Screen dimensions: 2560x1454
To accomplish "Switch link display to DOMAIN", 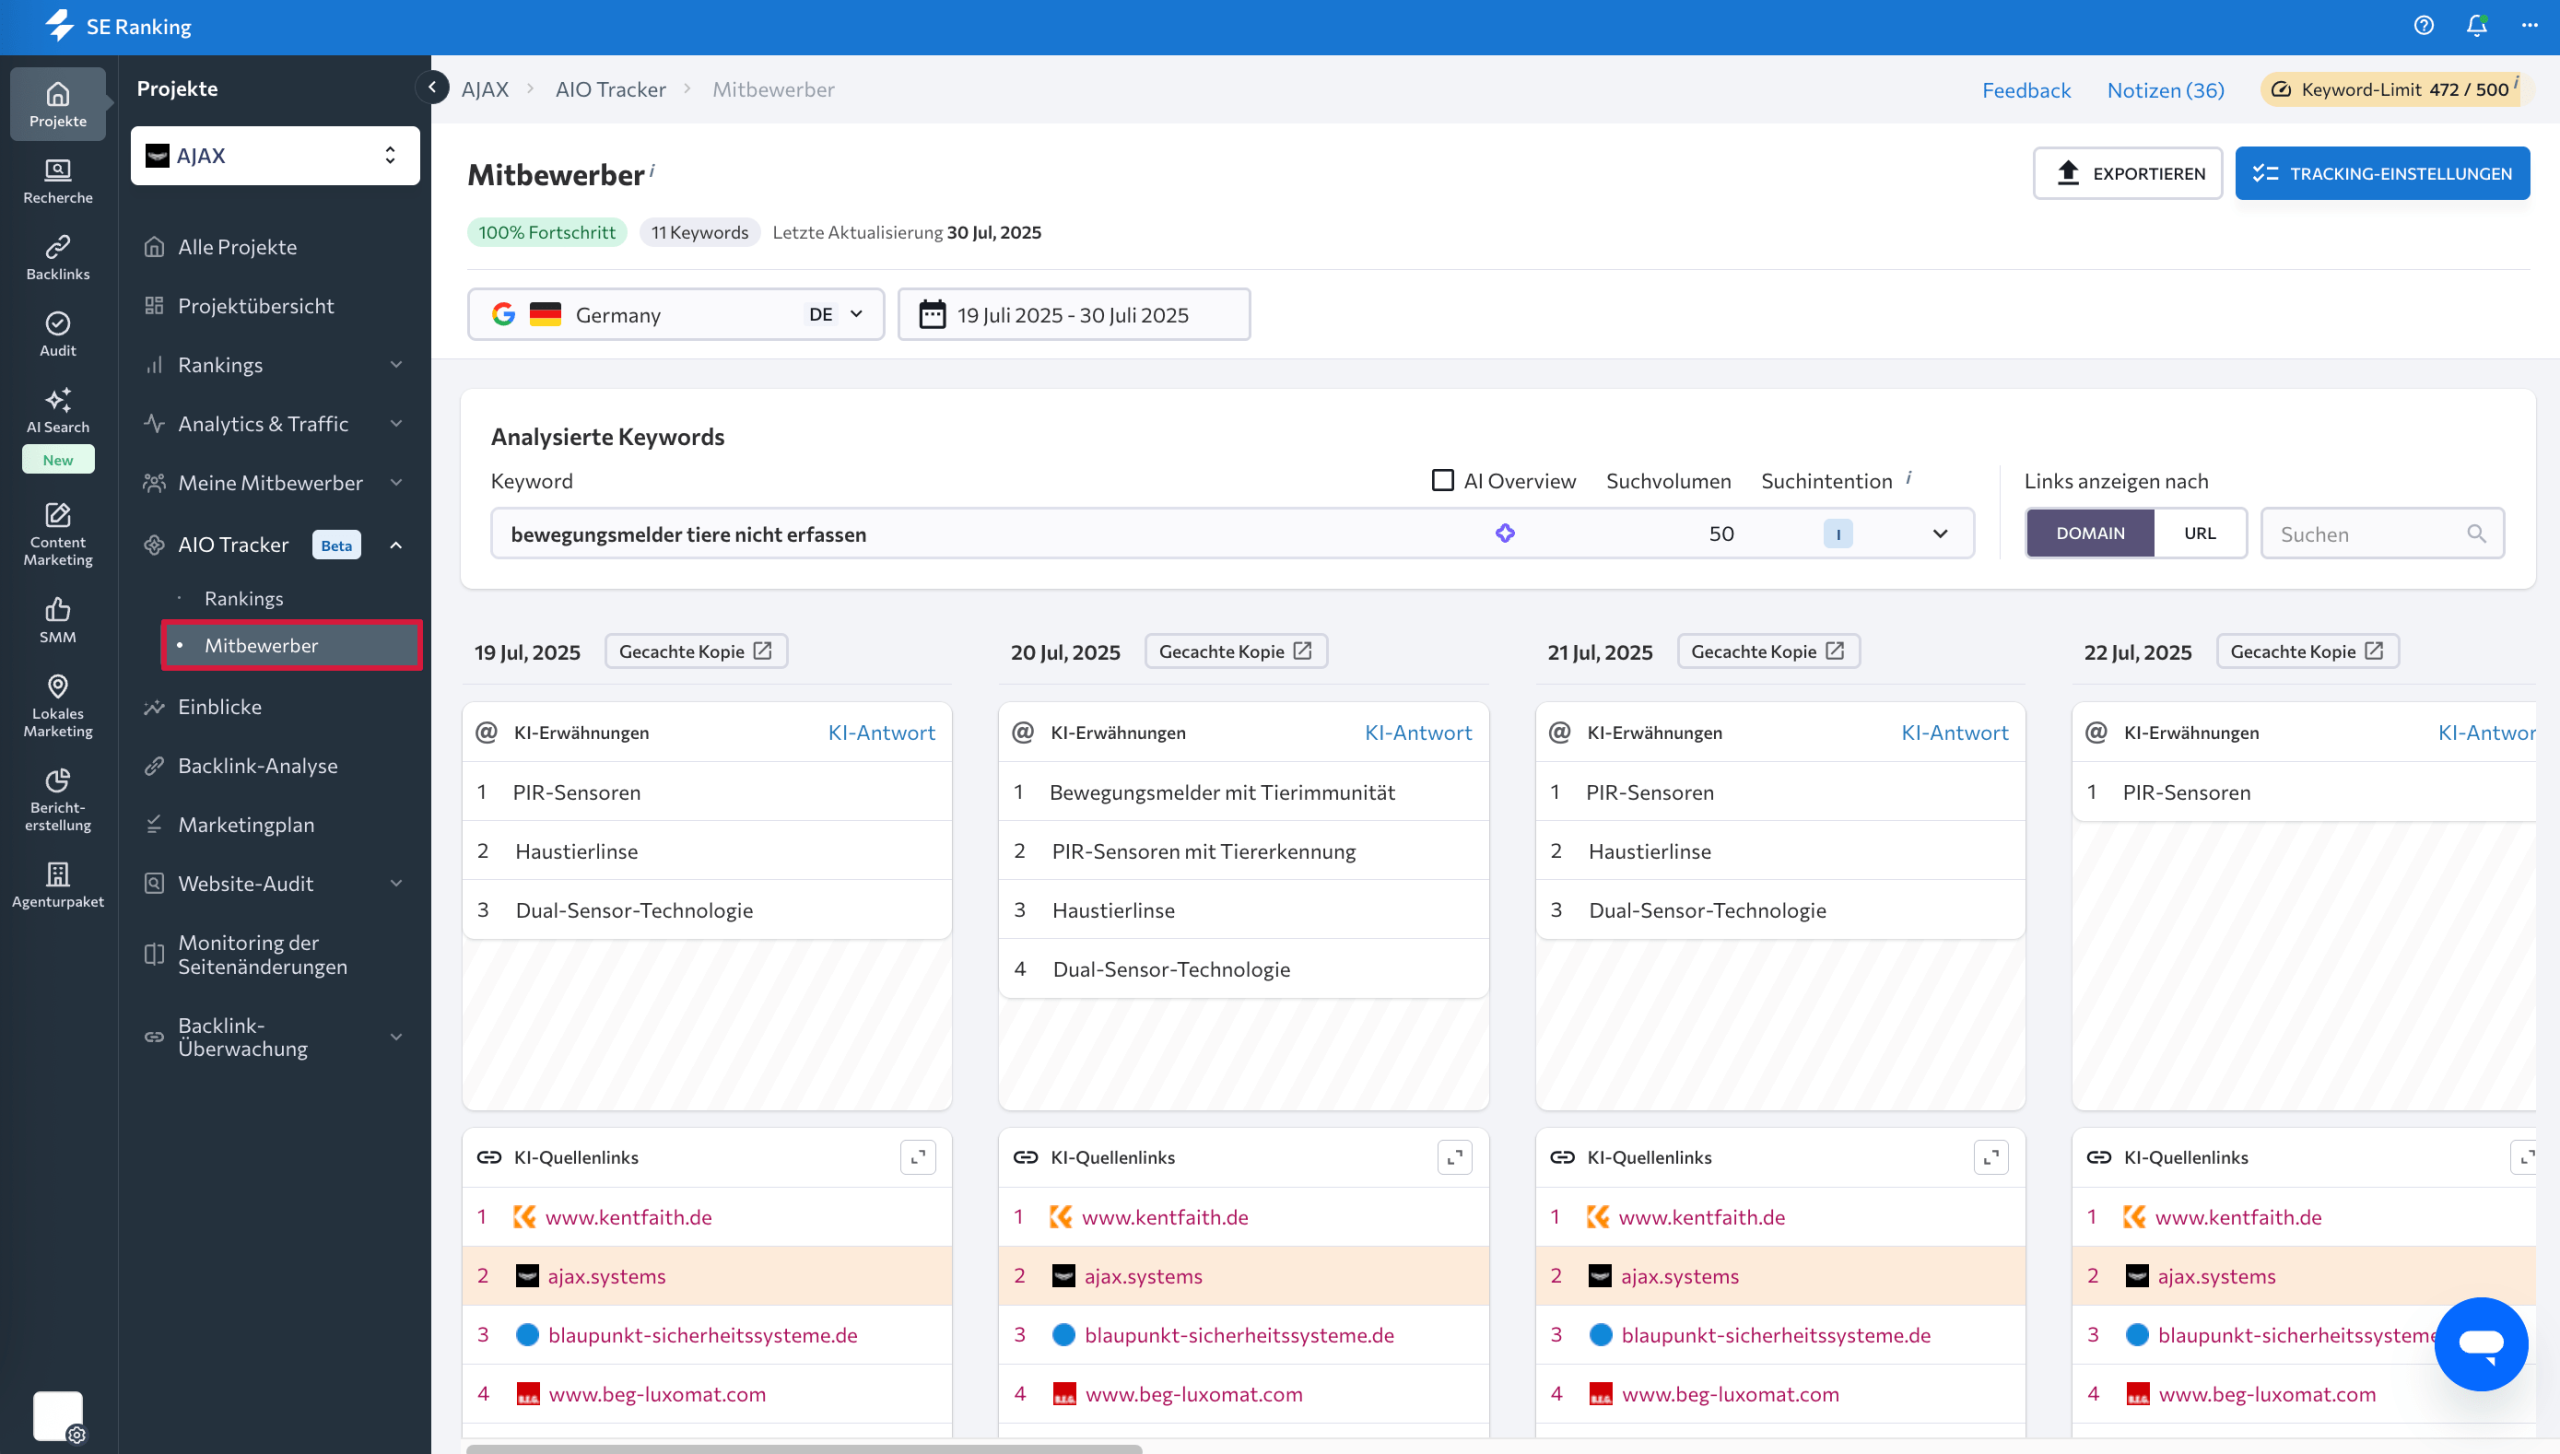I will [x=2090, y=533].
